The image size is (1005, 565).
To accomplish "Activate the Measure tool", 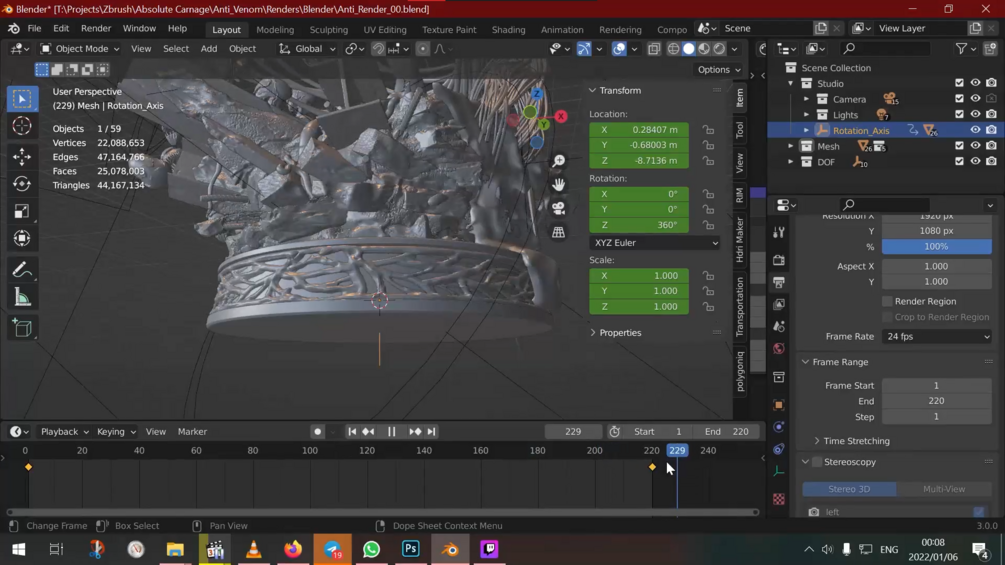I will coord(22,298).
